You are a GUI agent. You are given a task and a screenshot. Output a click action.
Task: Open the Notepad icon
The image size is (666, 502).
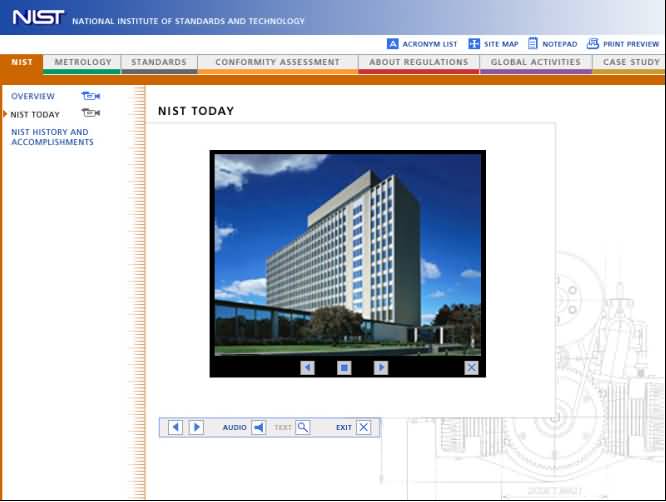click(533, 44)
